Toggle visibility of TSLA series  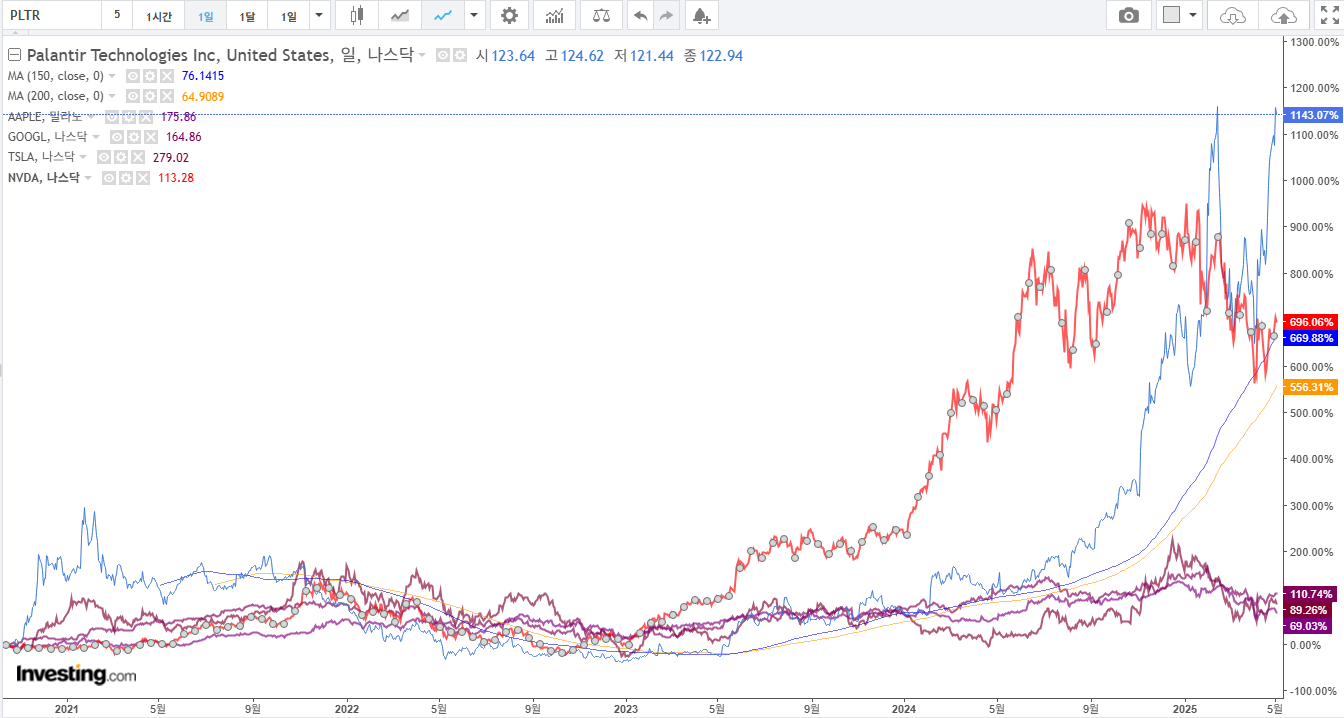[x=103, y=157]
